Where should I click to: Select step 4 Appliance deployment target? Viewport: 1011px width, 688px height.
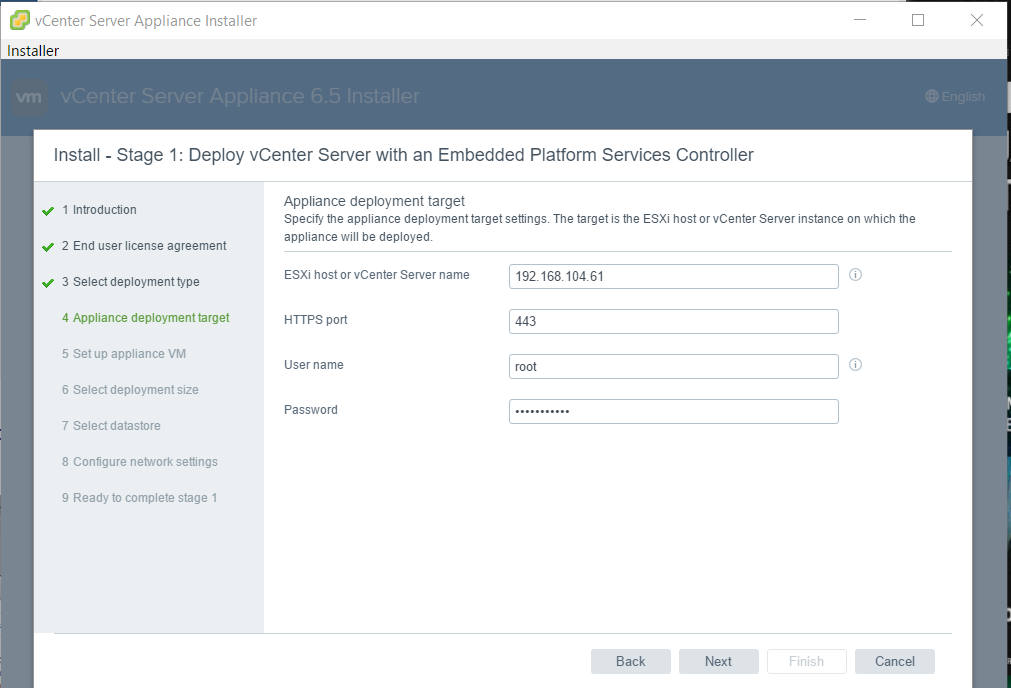(x=146, y=318)
